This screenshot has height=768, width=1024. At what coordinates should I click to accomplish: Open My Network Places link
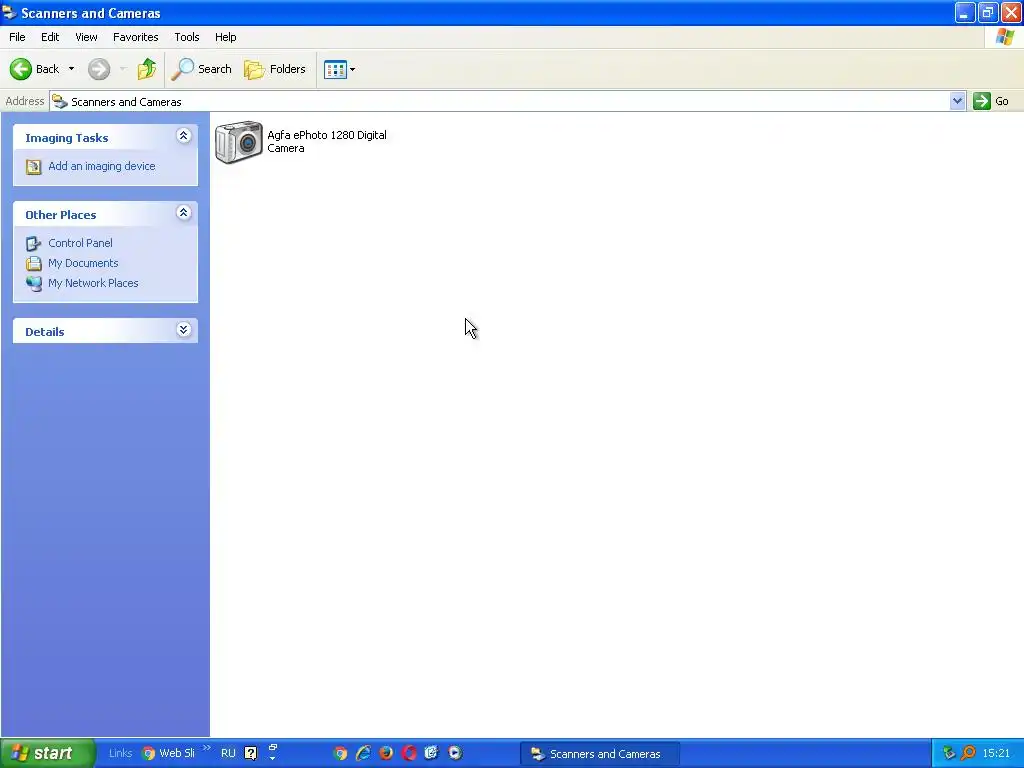[93, 283]
